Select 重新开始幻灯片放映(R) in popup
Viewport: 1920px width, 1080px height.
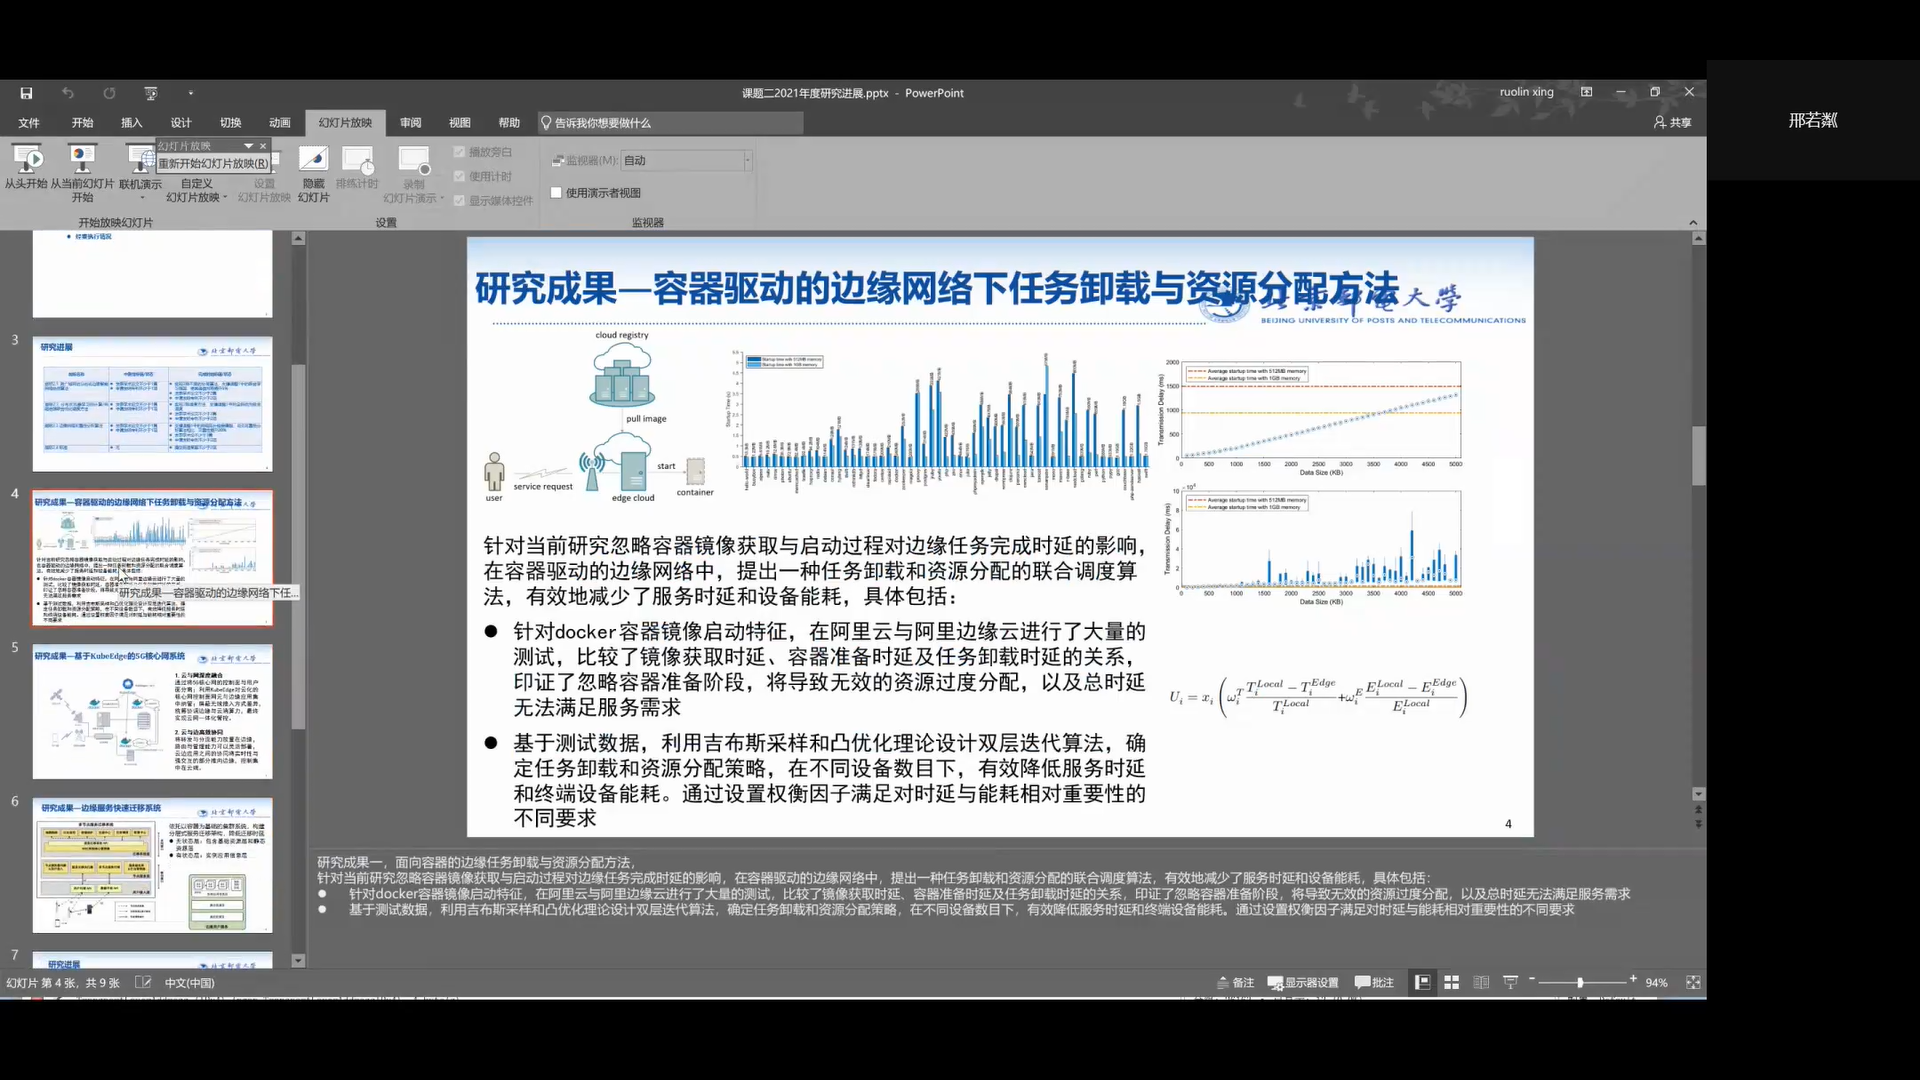click(x=213, y=164)
